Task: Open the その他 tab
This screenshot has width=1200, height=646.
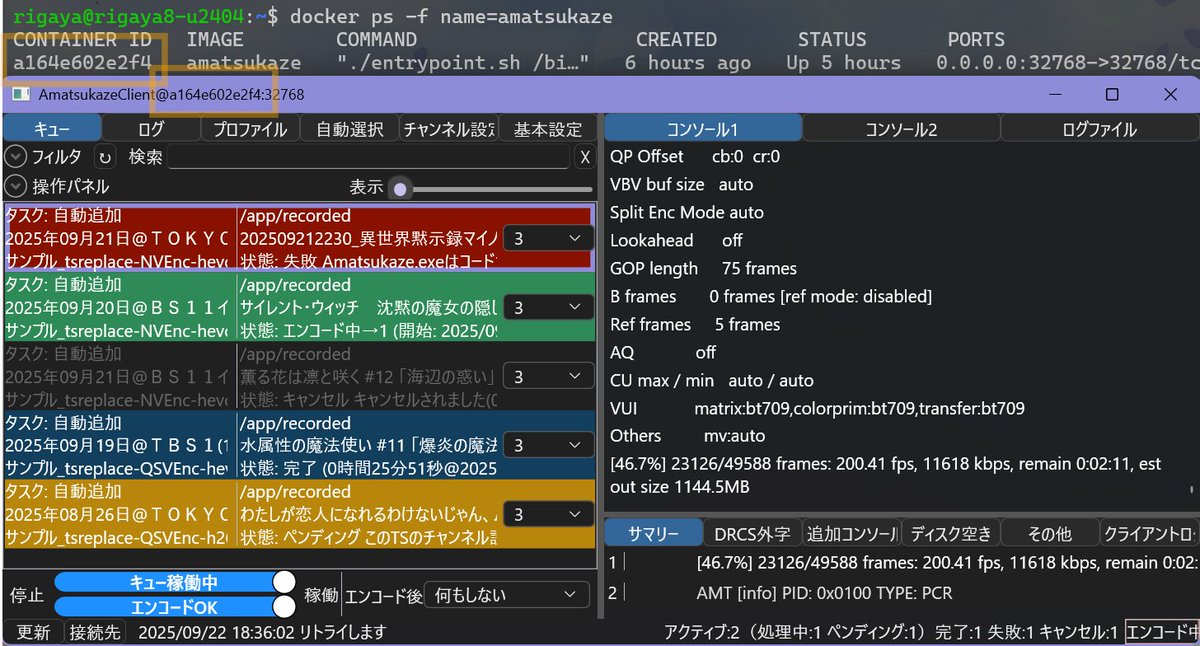Action: point(1049,533)
